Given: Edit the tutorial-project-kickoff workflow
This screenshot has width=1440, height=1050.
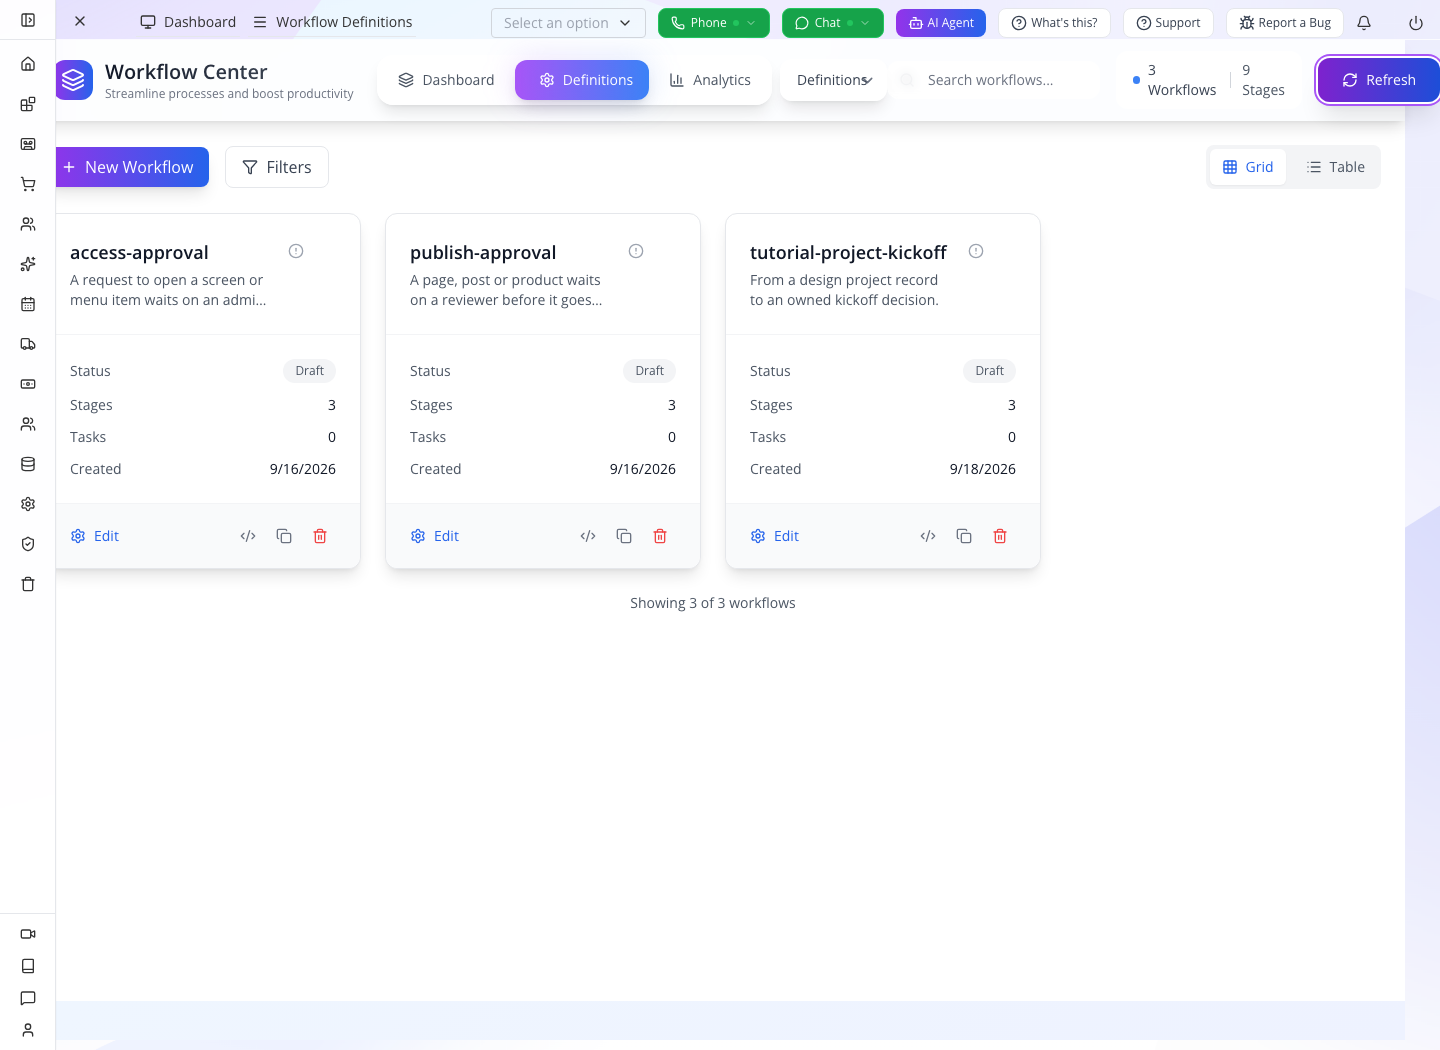Looking at the screenshot, I should pos(774,536).
